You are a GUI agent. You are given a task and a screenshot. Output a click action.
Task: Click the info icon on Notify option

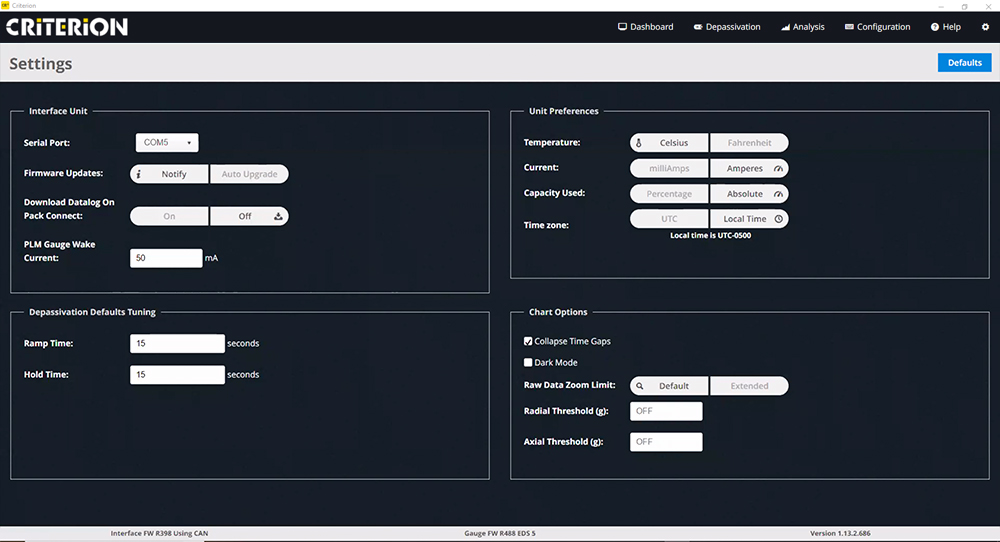click(138, 174)
